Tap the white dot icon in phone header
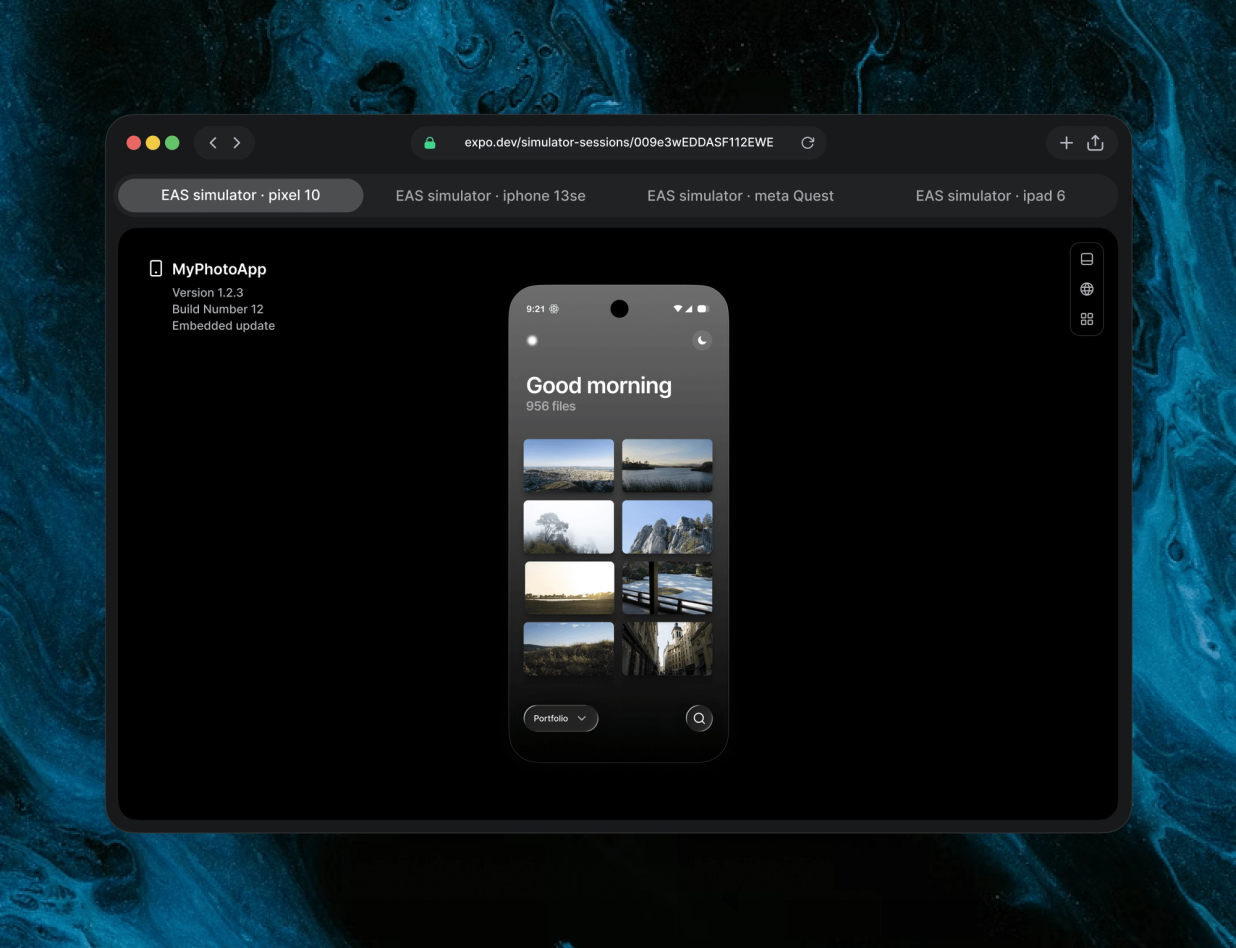Viewport: 1236px width, 948px height. (532, 341)
